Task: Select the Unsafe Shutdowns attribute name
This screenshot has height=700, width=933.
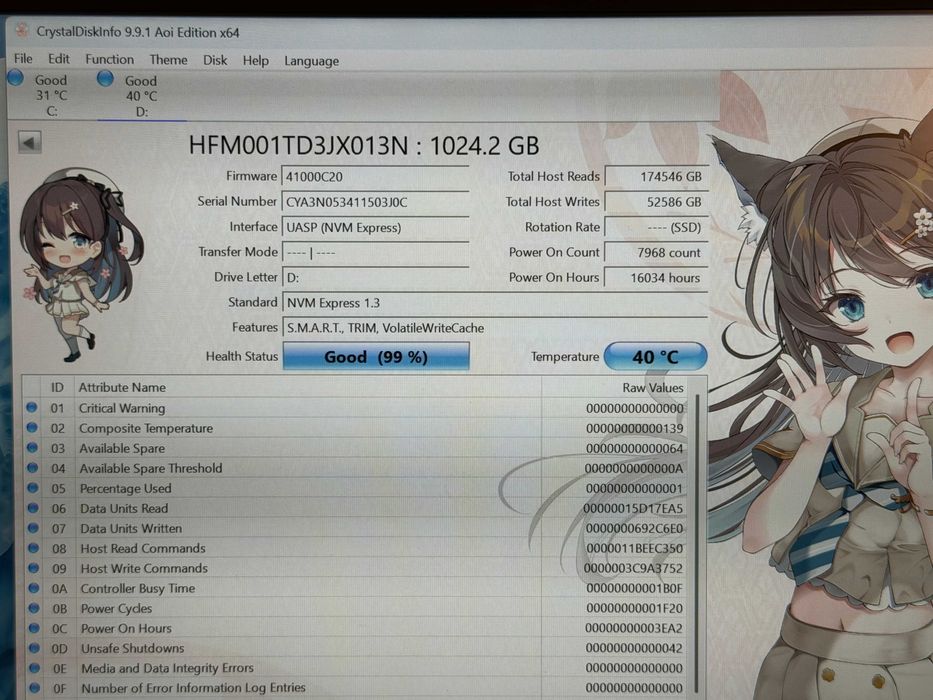Action: point(133,648)
